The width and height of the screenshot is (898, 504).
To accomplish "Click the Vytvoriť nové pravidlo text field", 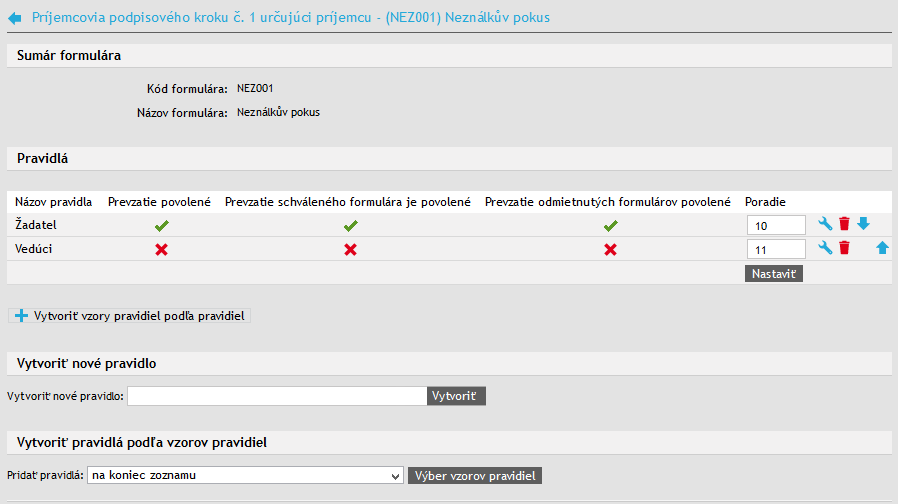I will click(x=277, y=396).
